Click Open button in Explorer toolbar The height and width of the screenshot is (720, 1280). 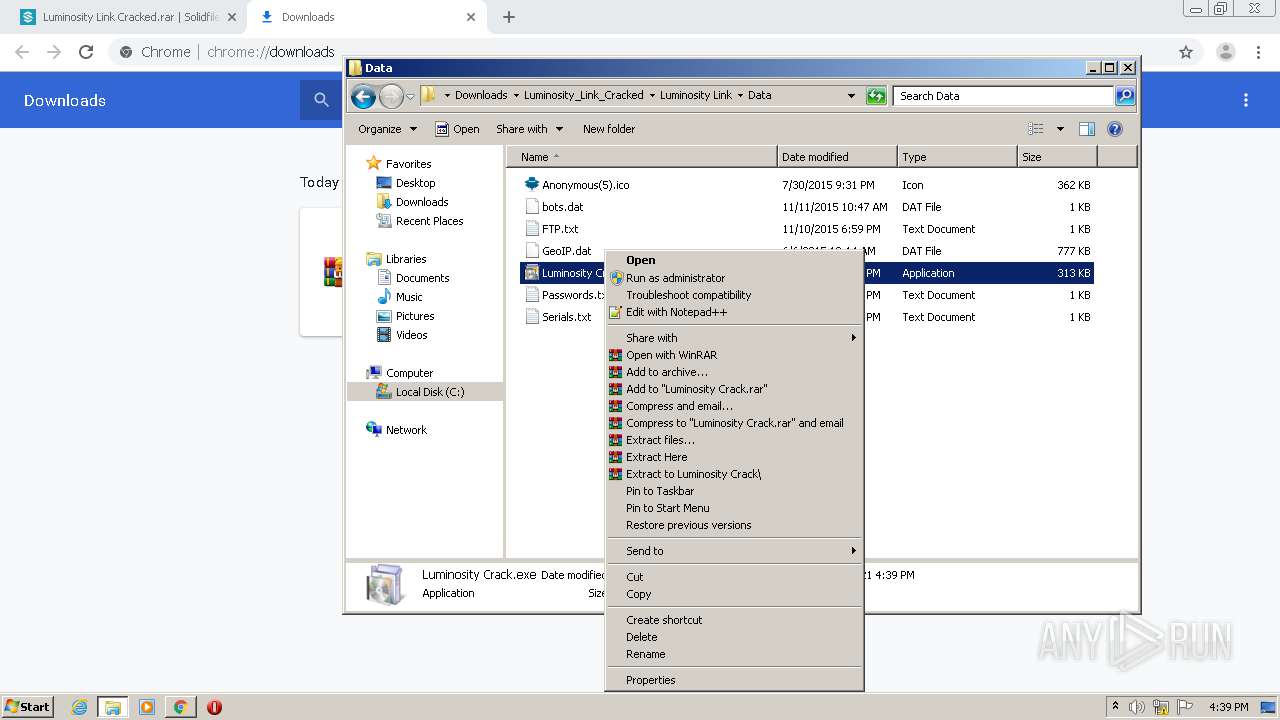457,129
